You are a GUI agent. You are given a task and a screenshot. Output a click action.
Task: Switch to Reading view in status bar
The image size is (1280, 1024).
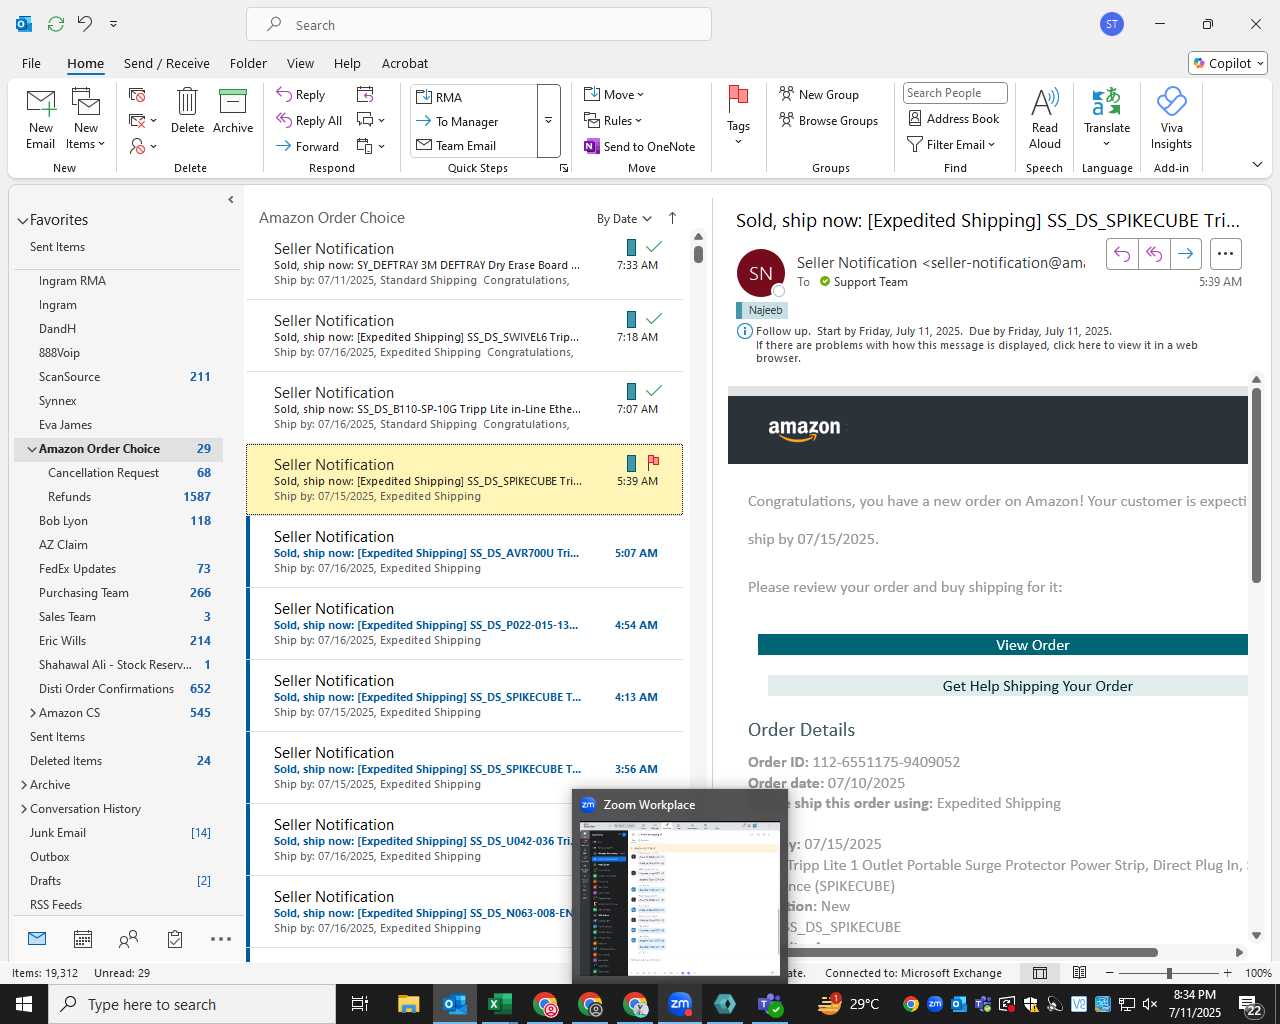[x=1080, y=973]
